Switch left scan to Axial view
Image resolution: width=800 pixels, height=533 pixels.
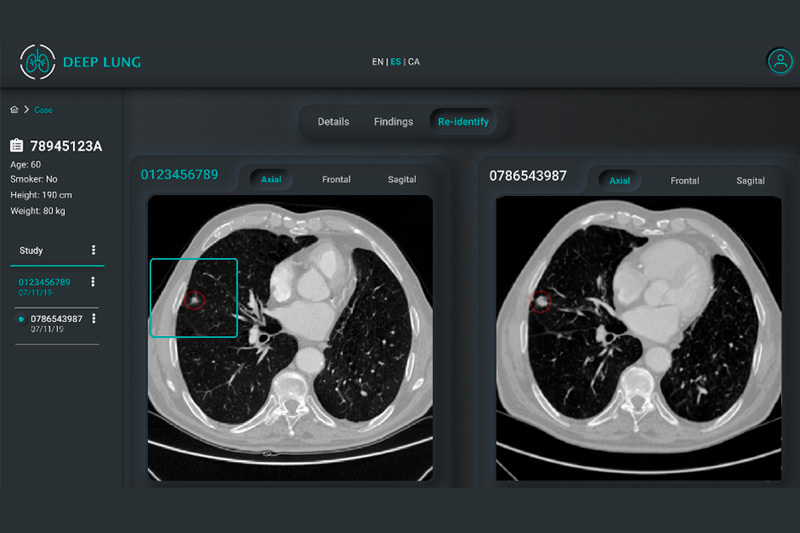[271, 180]
